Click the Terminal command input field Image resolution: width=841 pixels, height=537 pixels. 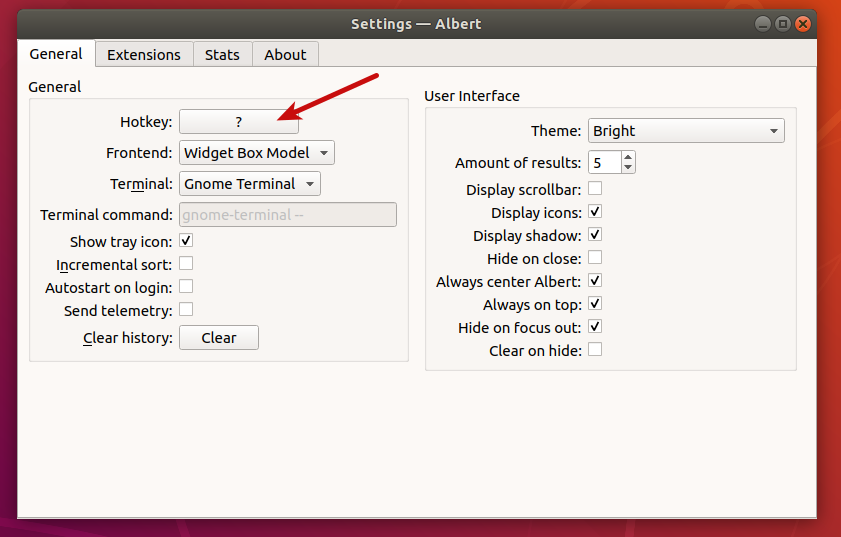pos(287,215)
